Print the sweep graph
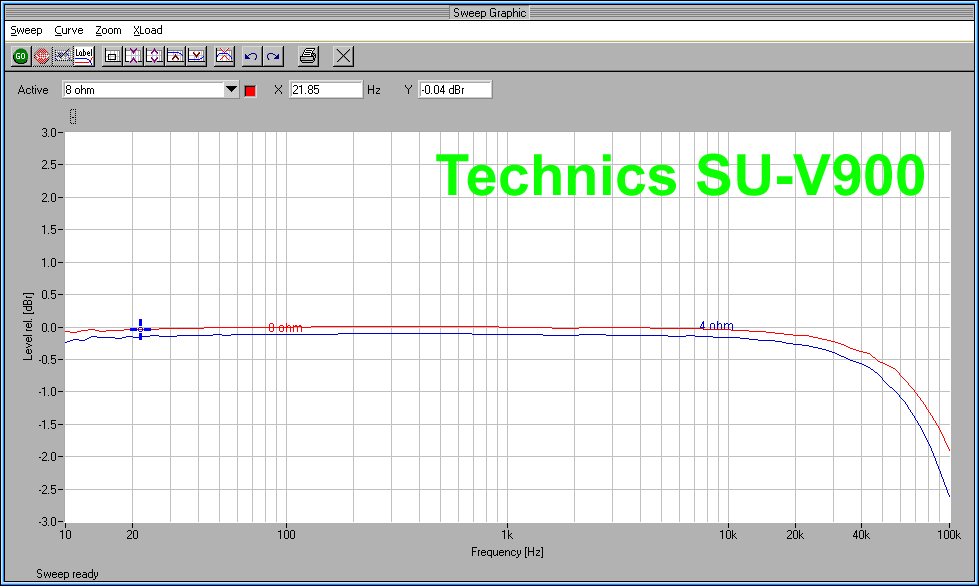Screen dimensions: 979x586 click(308, 56)
